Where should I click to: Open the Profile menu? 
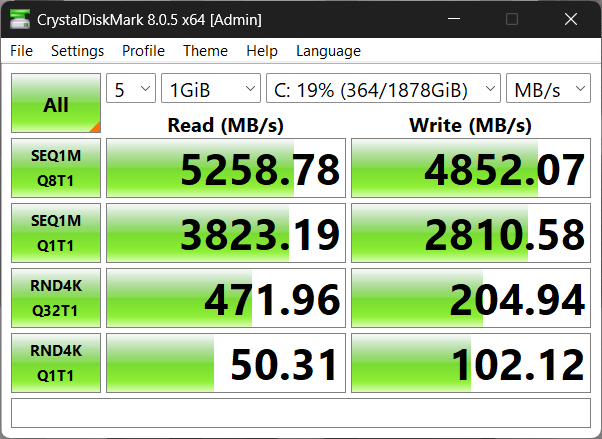click(x=143, y=51)
